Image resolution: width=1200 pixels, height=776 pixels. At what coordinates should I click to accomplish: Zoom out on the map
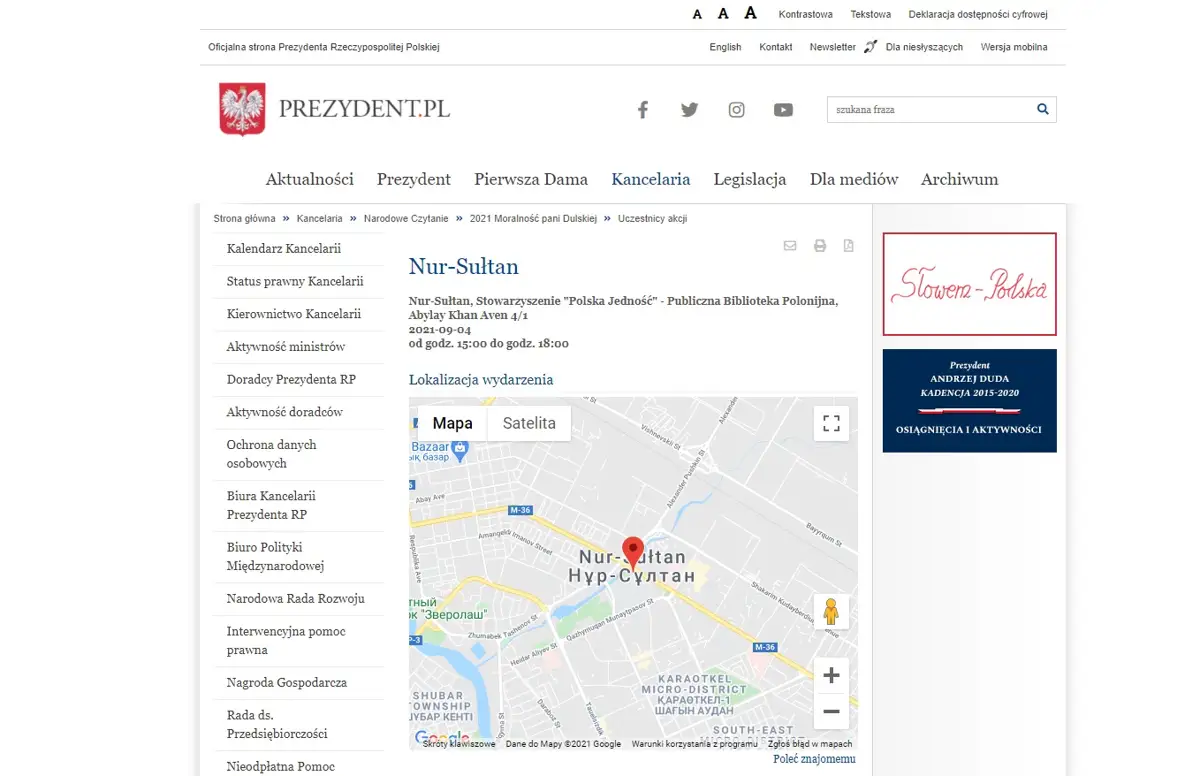(x=831, y=711)
